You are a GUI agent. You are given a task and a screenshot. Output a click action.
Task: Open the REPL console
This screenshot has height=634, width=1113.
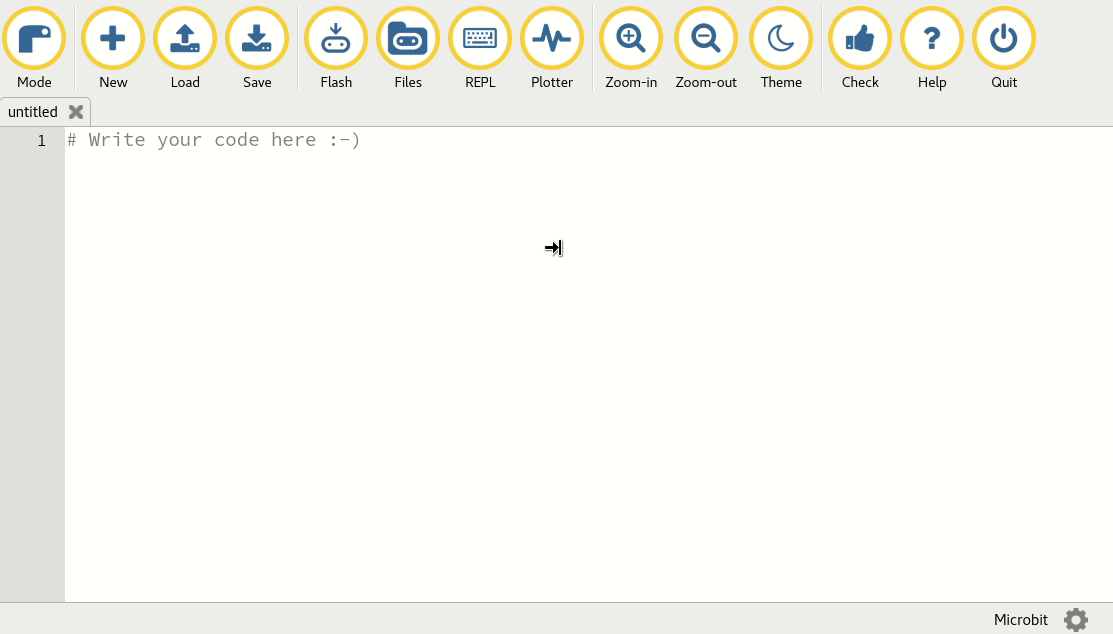click(x=480, y=40)
